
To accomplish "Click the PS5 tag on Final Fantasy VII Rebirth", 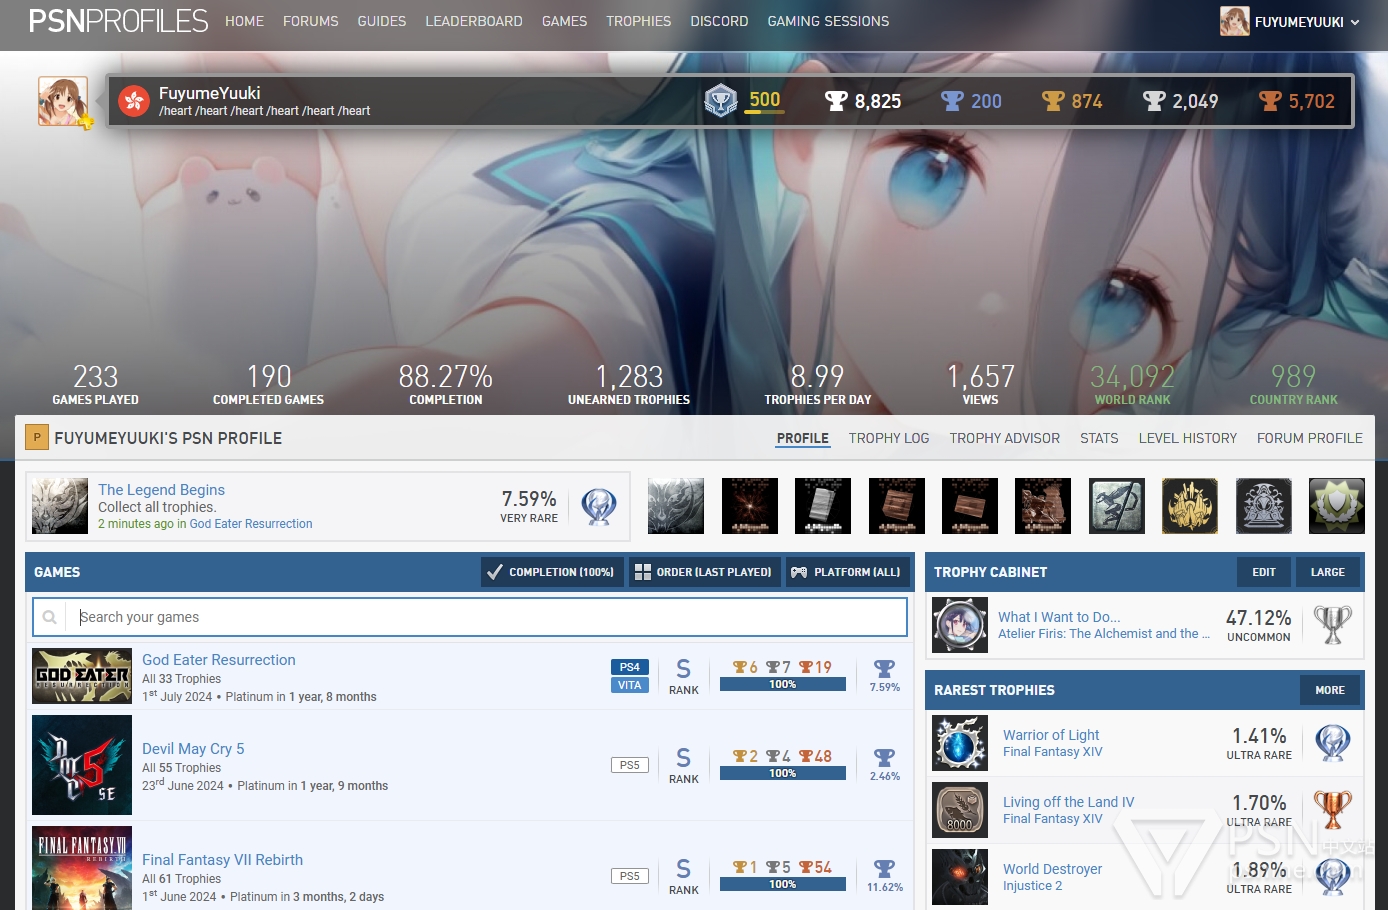I will (630, 876).
